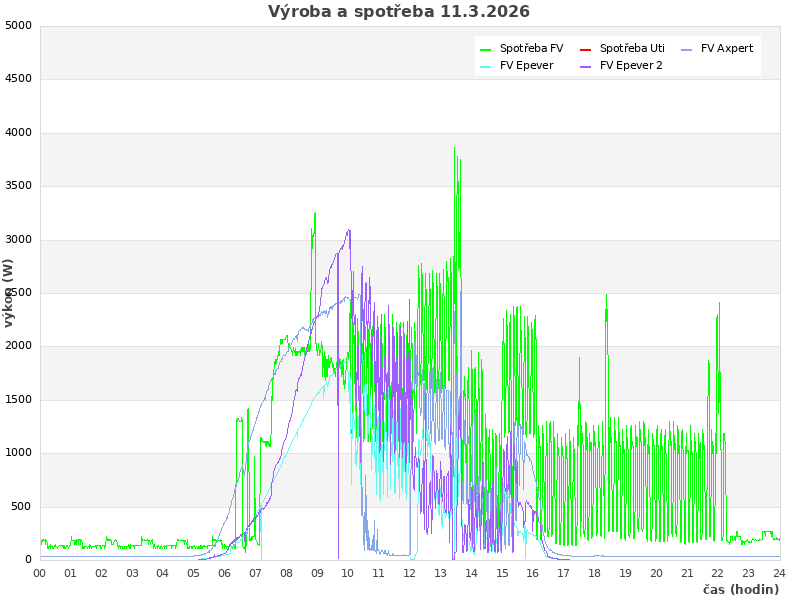800x600 pixels.
Task: Click hour 06 tick on the time axis
Action: pos(225,573)
